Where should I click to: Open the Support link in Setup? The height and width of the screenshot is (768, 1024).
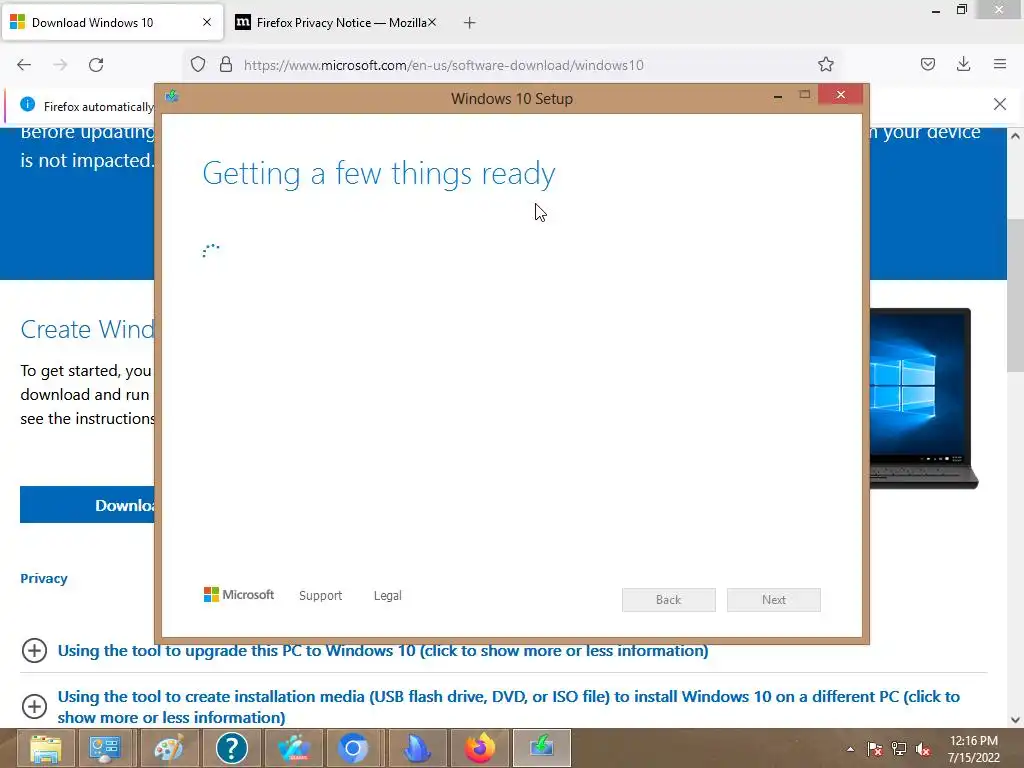[x=320, y=596]
